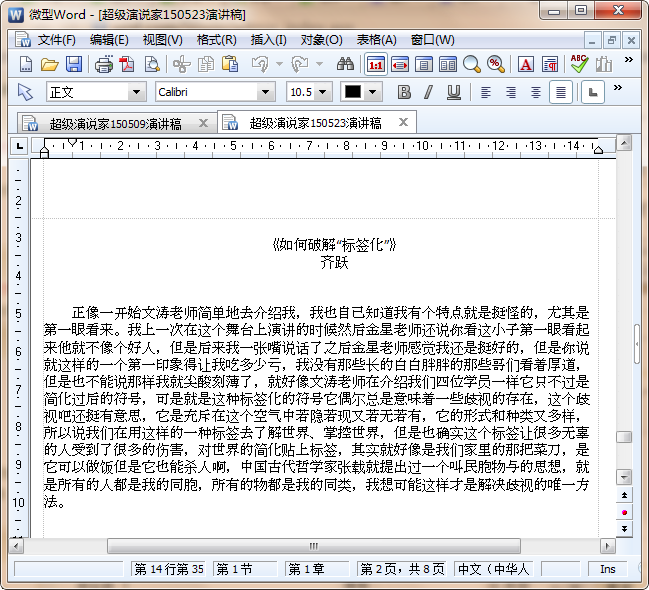
Task: Click the Ins insert mode indicator
Action: point(607,569)
